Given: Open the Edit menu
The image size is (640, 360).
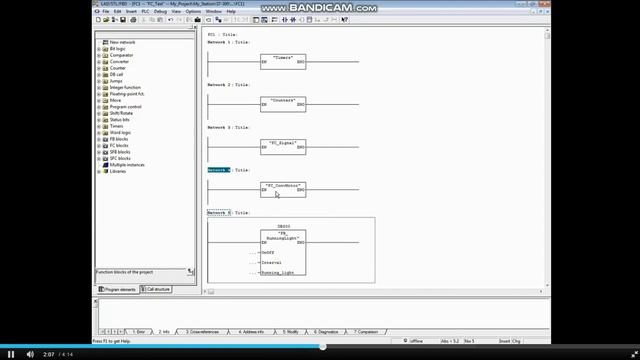Looking at the screenshot, I should 118,11.
